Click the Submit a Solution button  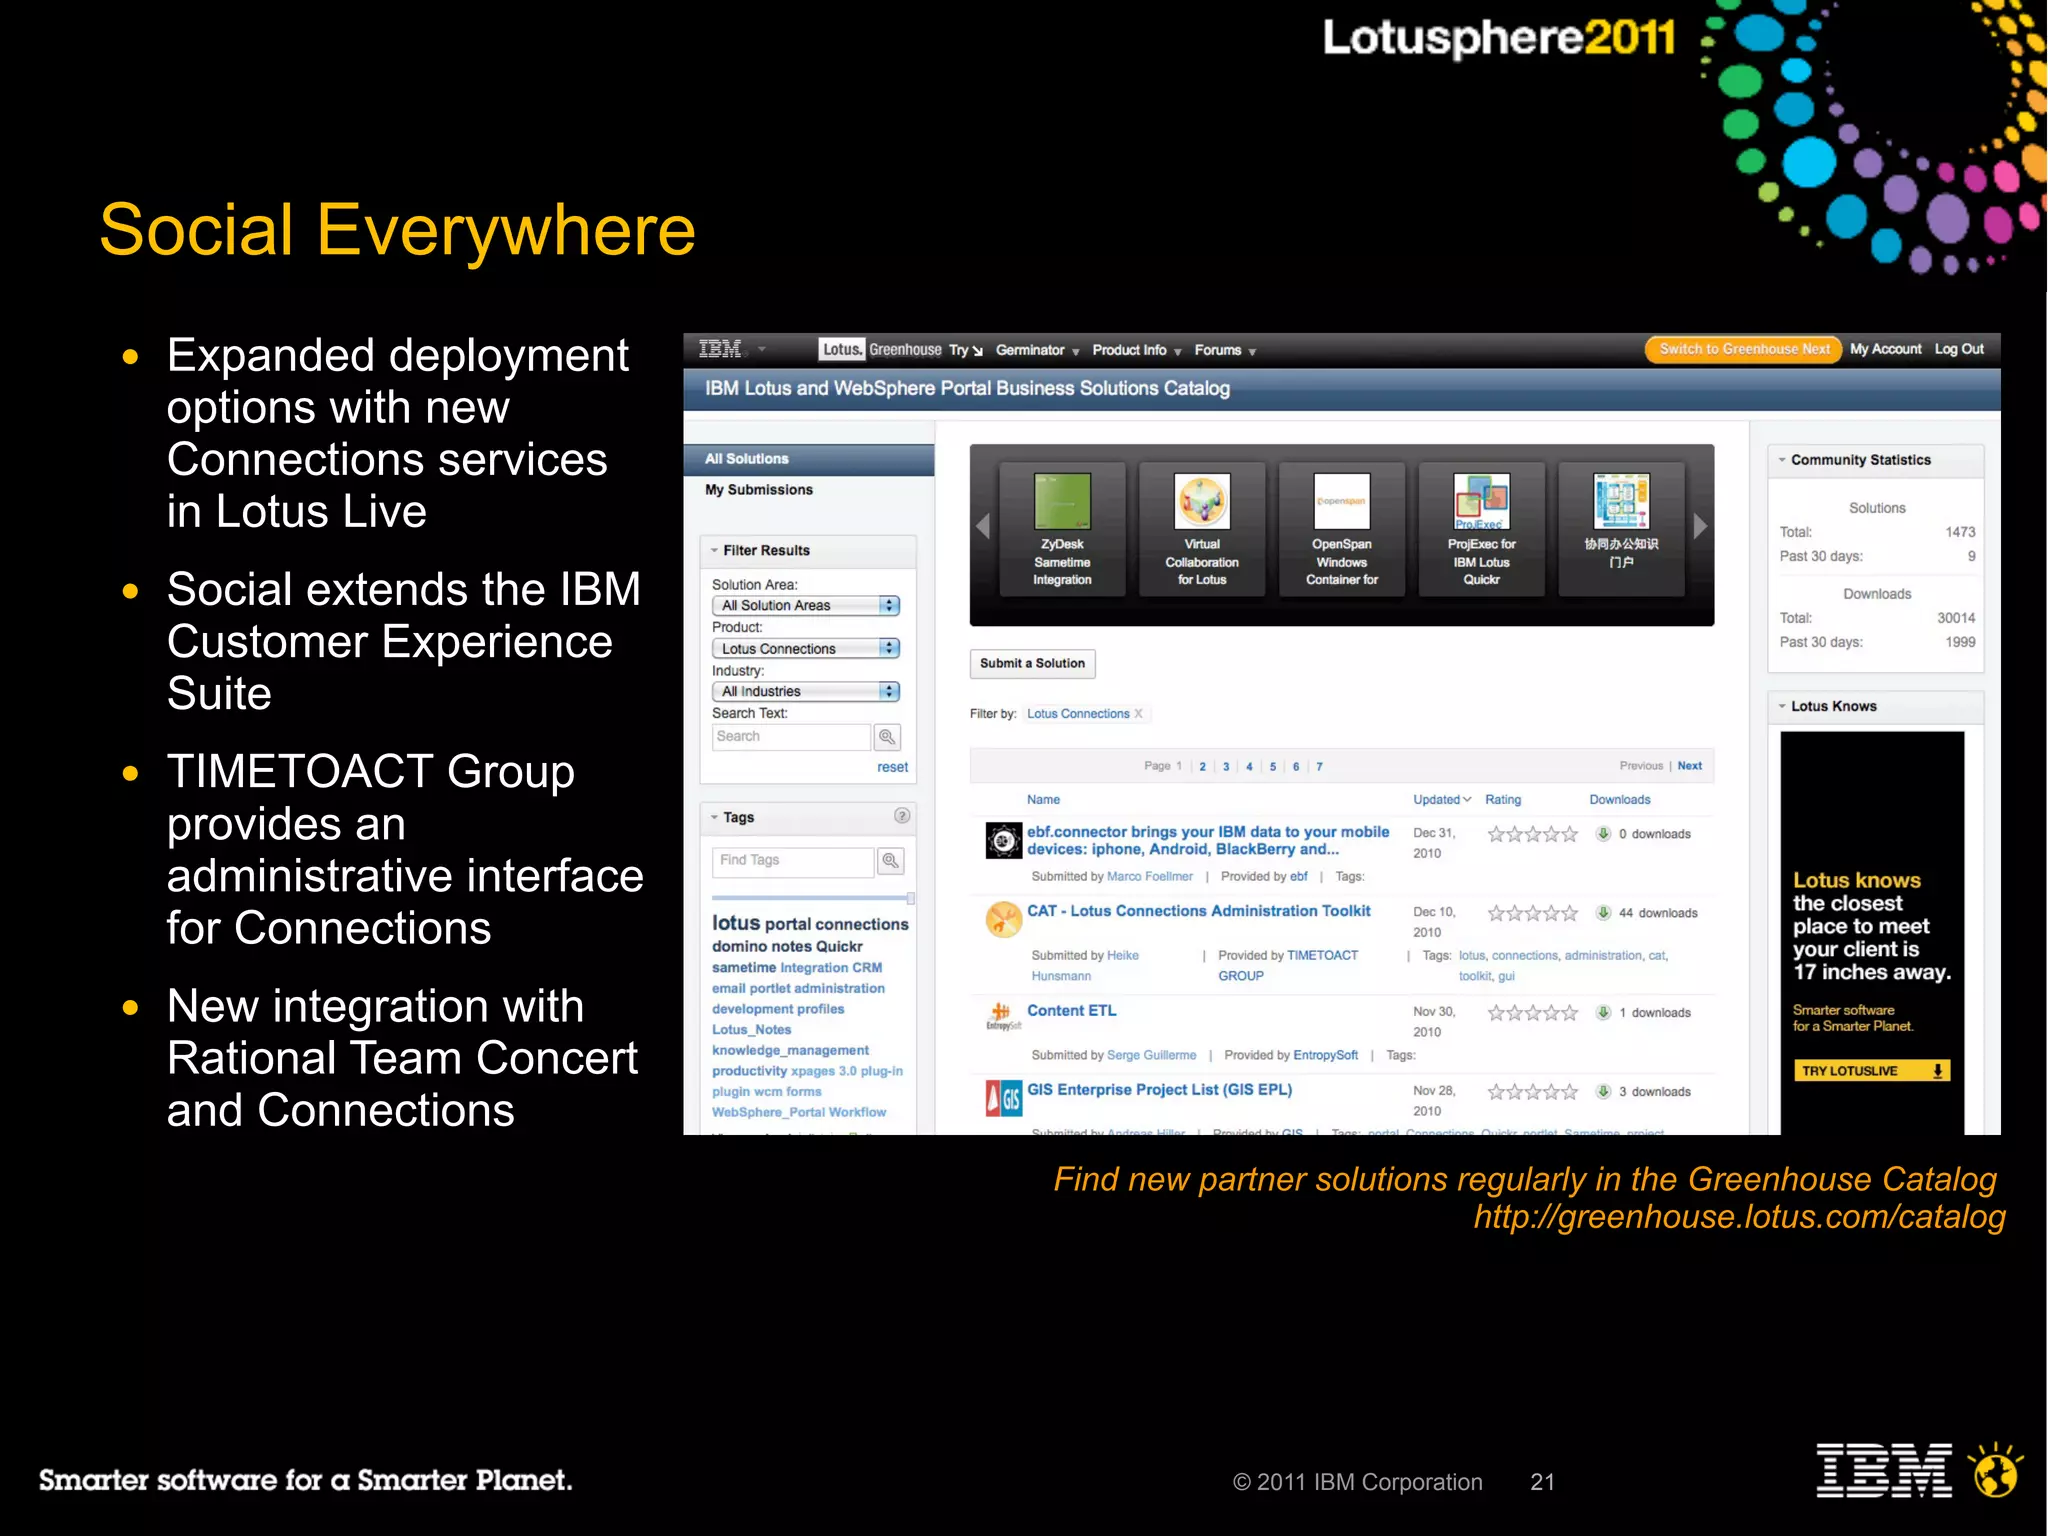(x=1032, y=664)
